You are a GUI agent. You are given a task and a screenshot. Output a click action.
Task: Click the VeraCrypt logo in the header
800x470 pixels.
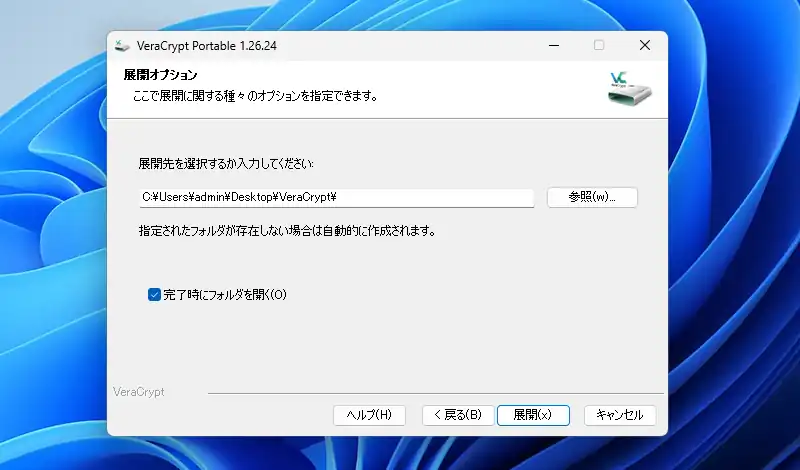click(x=630, y=89)
